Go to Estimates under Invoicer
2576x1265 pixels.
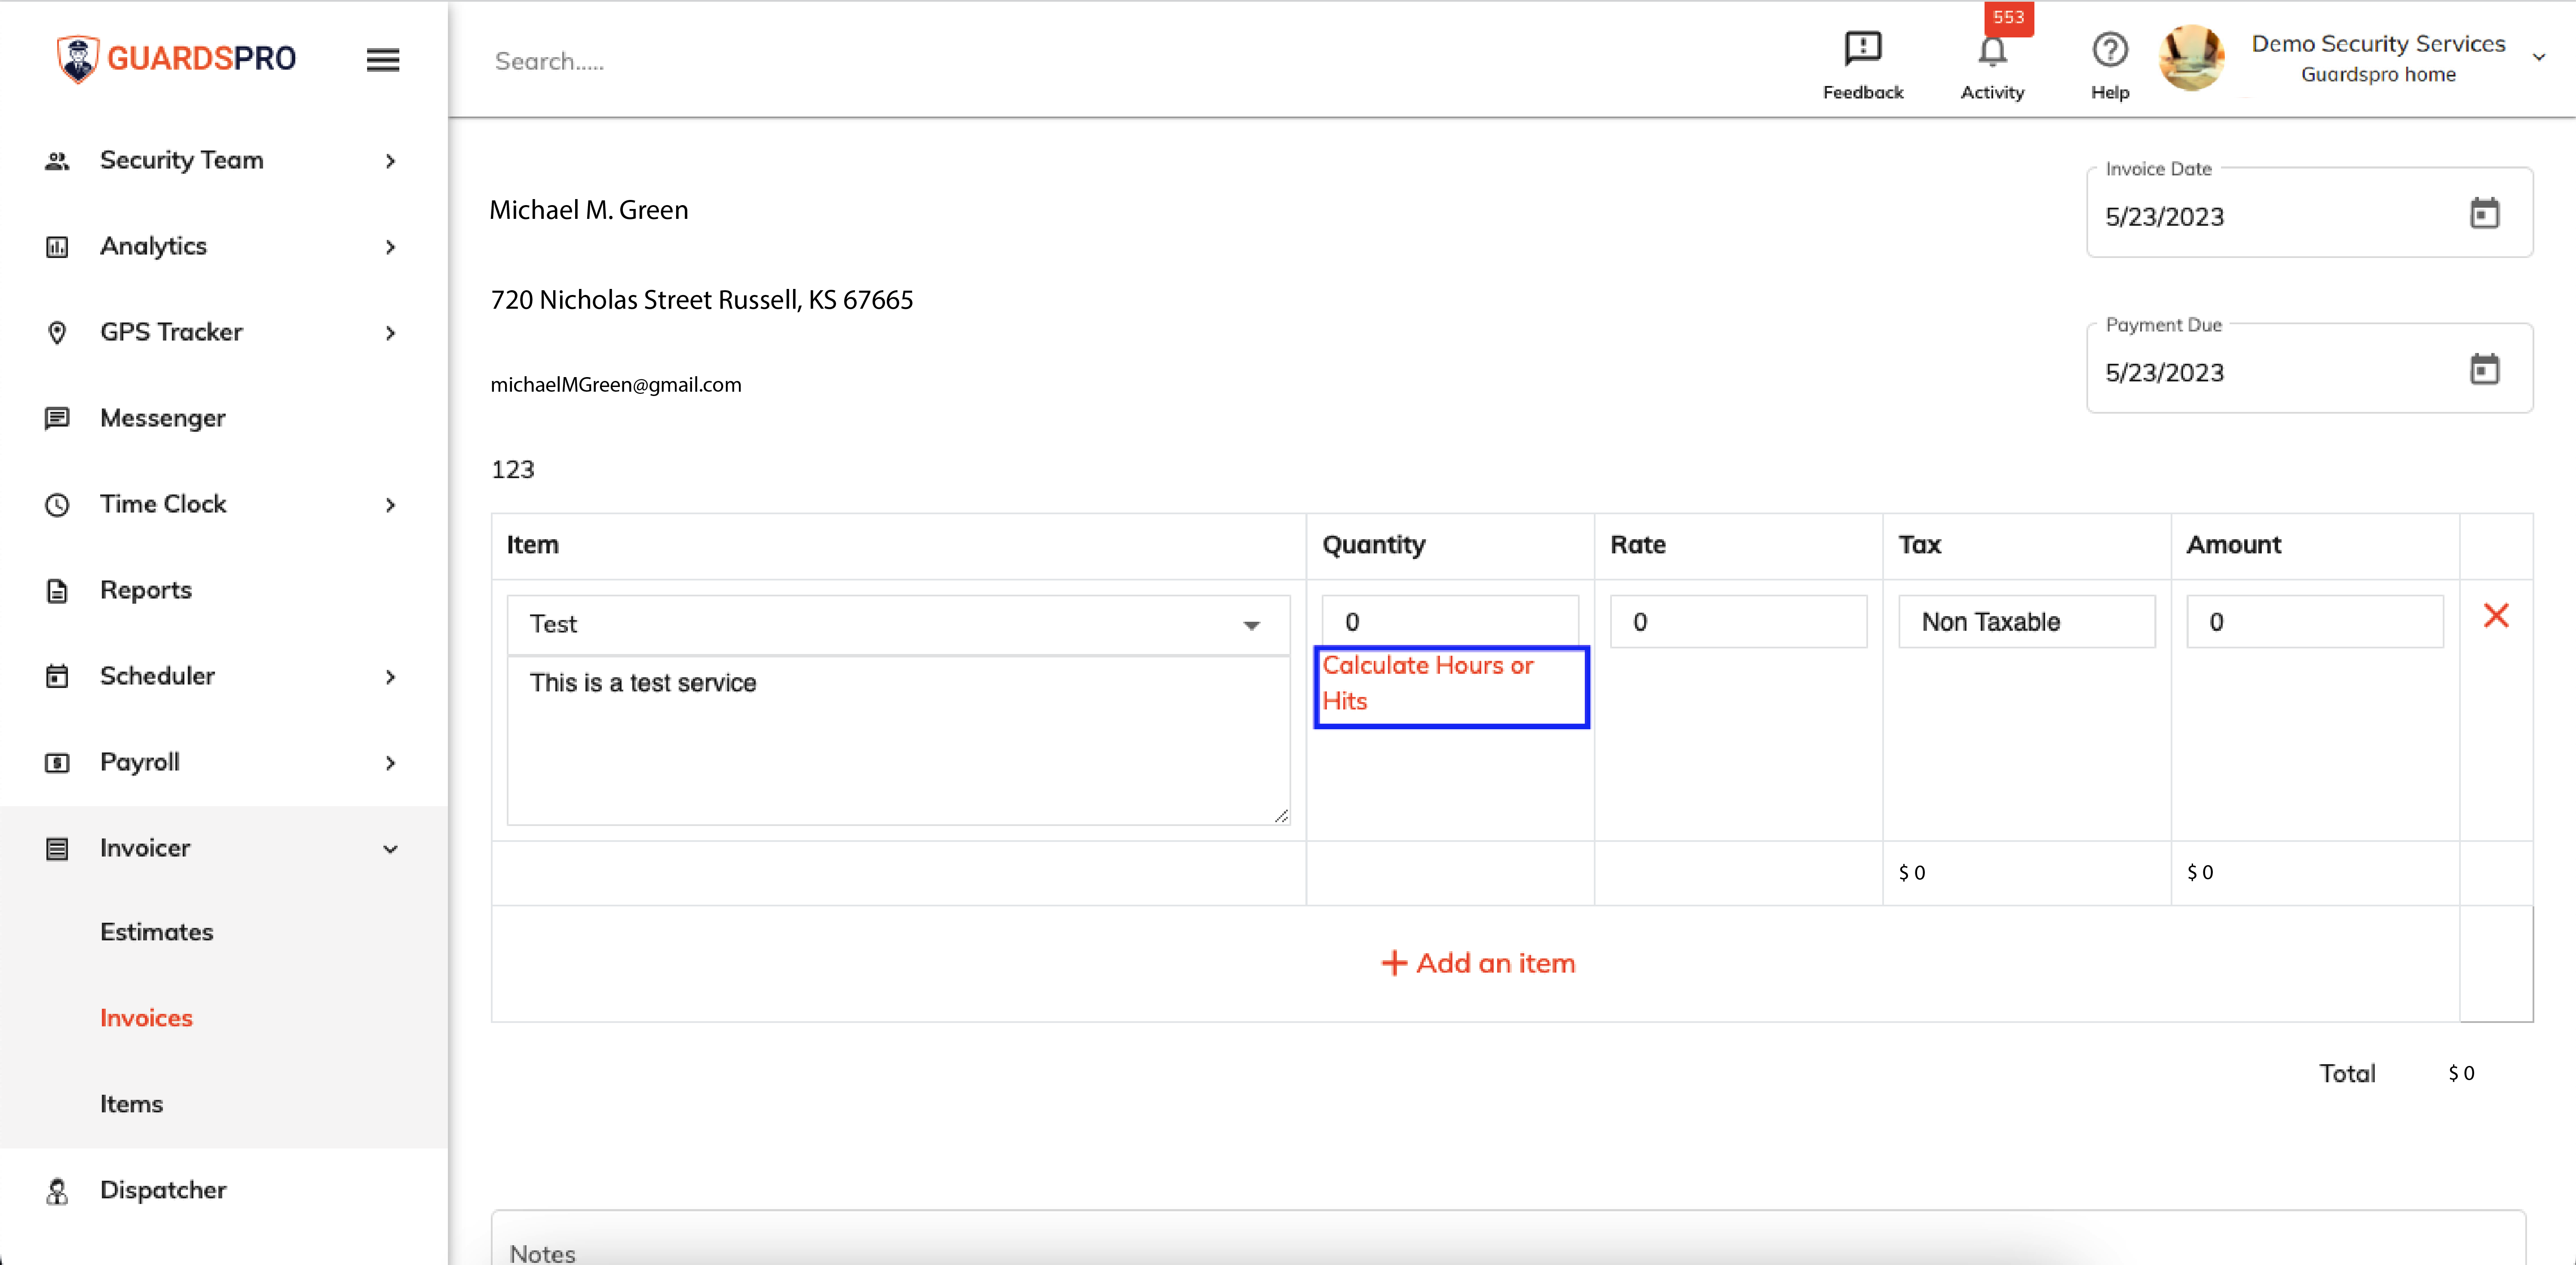pos(157,932)
